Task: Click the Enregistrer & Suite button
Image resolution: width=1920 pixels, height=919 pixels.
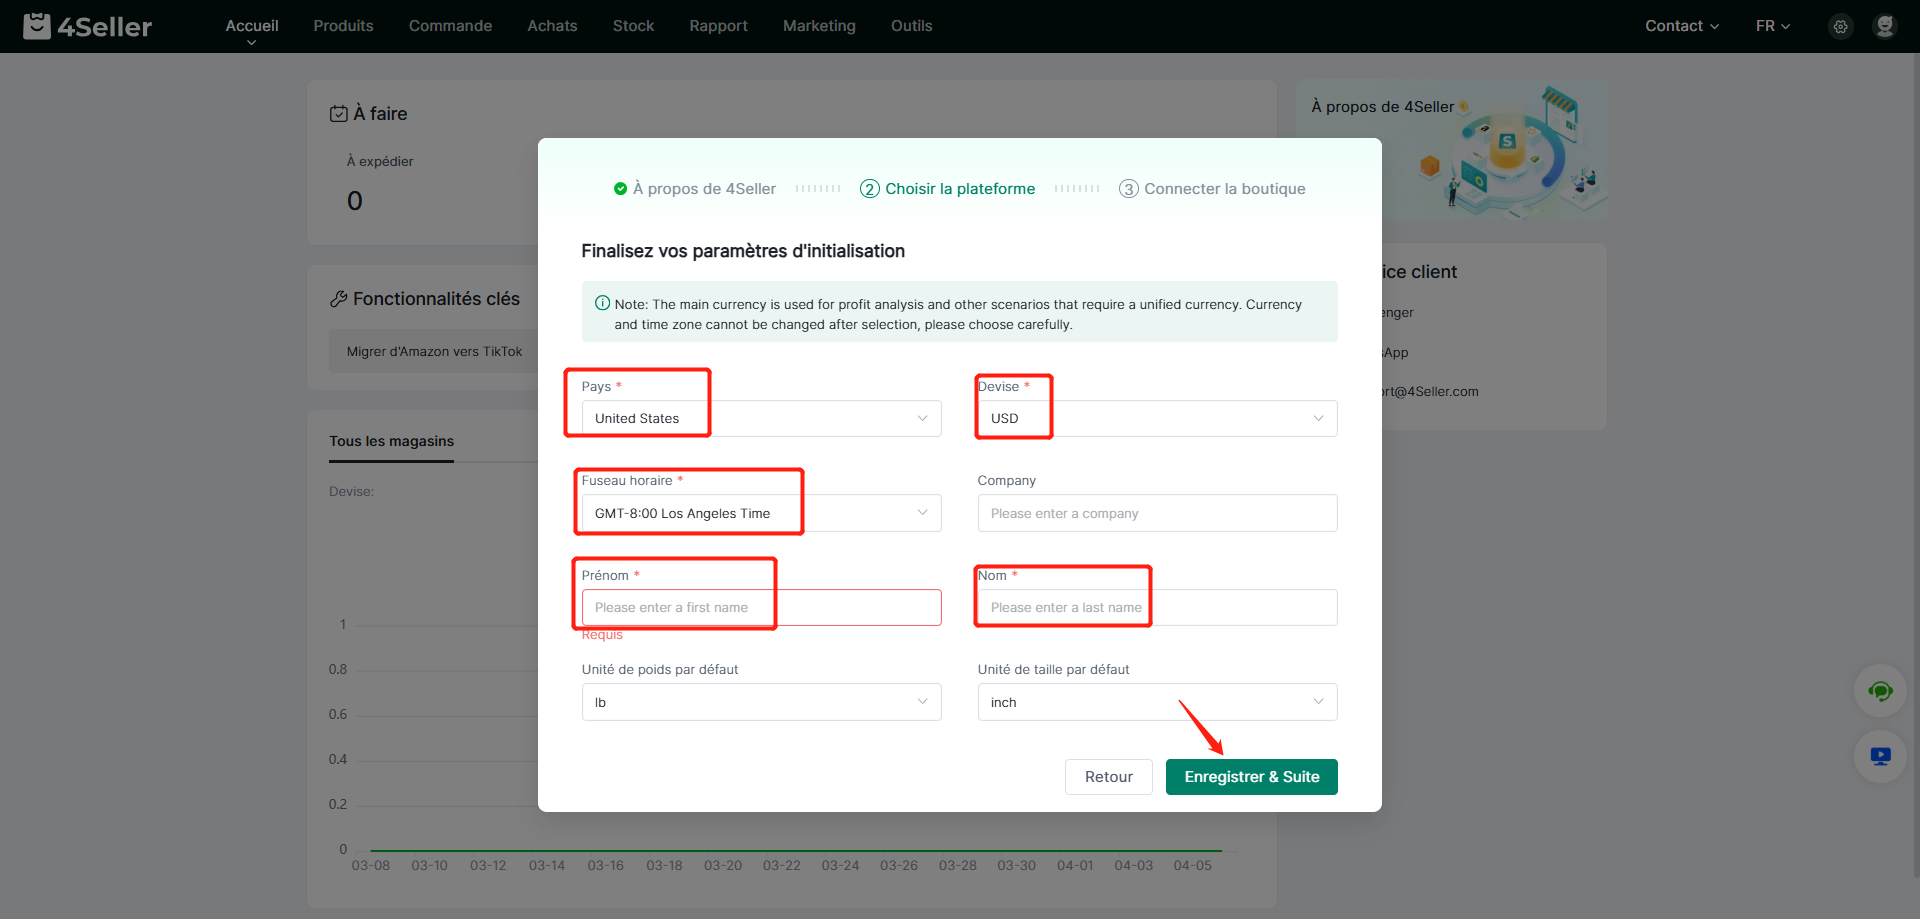Action: tap(1251, 777)
